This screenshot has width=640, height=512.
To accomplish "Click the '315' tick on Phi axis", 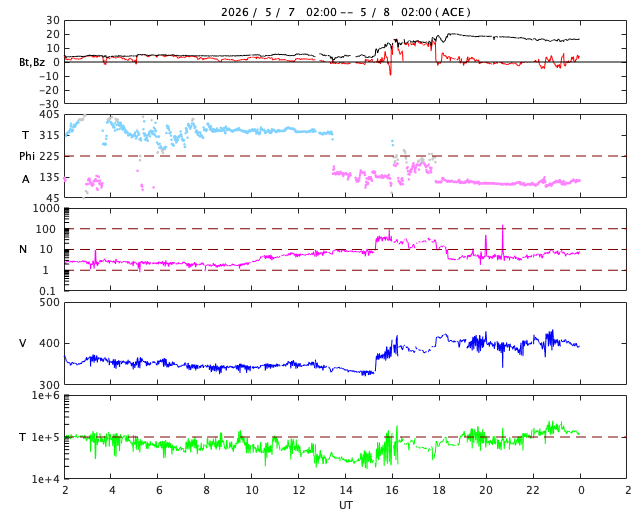I will pyautogui.click(x=49, y=135).
